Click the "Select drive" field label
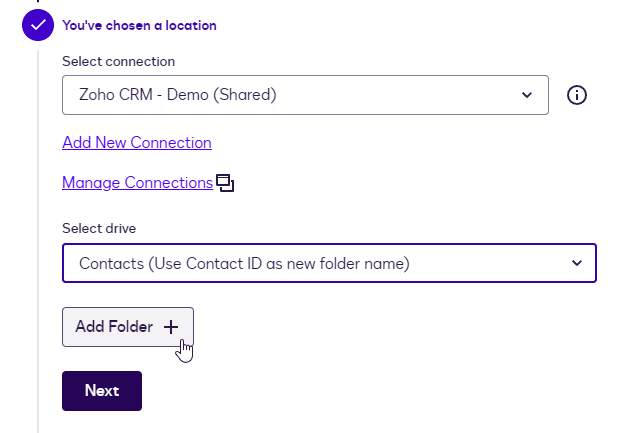The image size is (623, 433). click(x=99, y=229)
